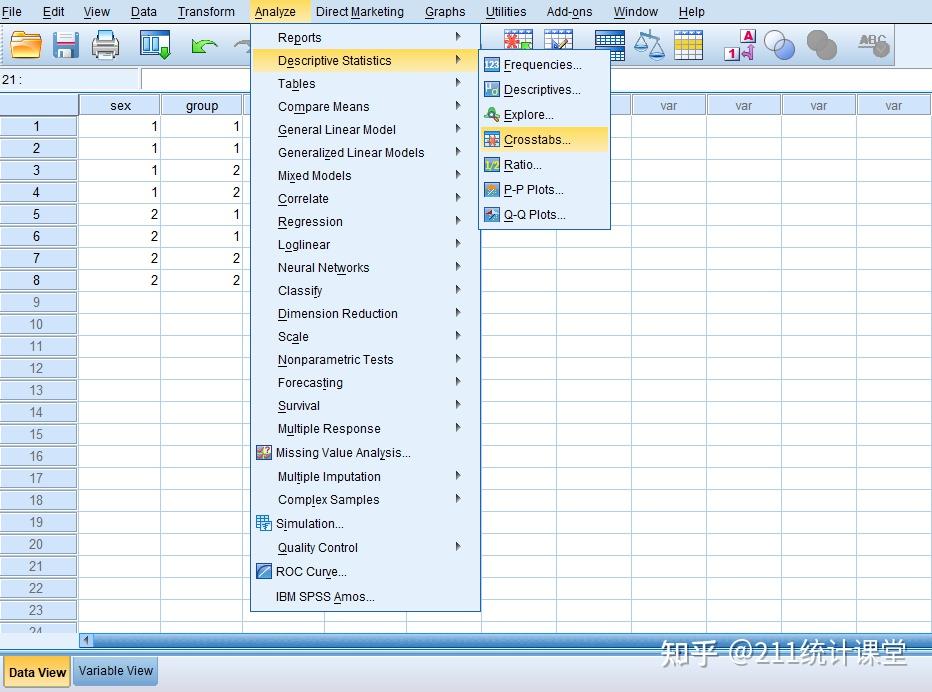
Task: Insert Cases using the grid-with-star icon
Action: [x=517, y=40]
